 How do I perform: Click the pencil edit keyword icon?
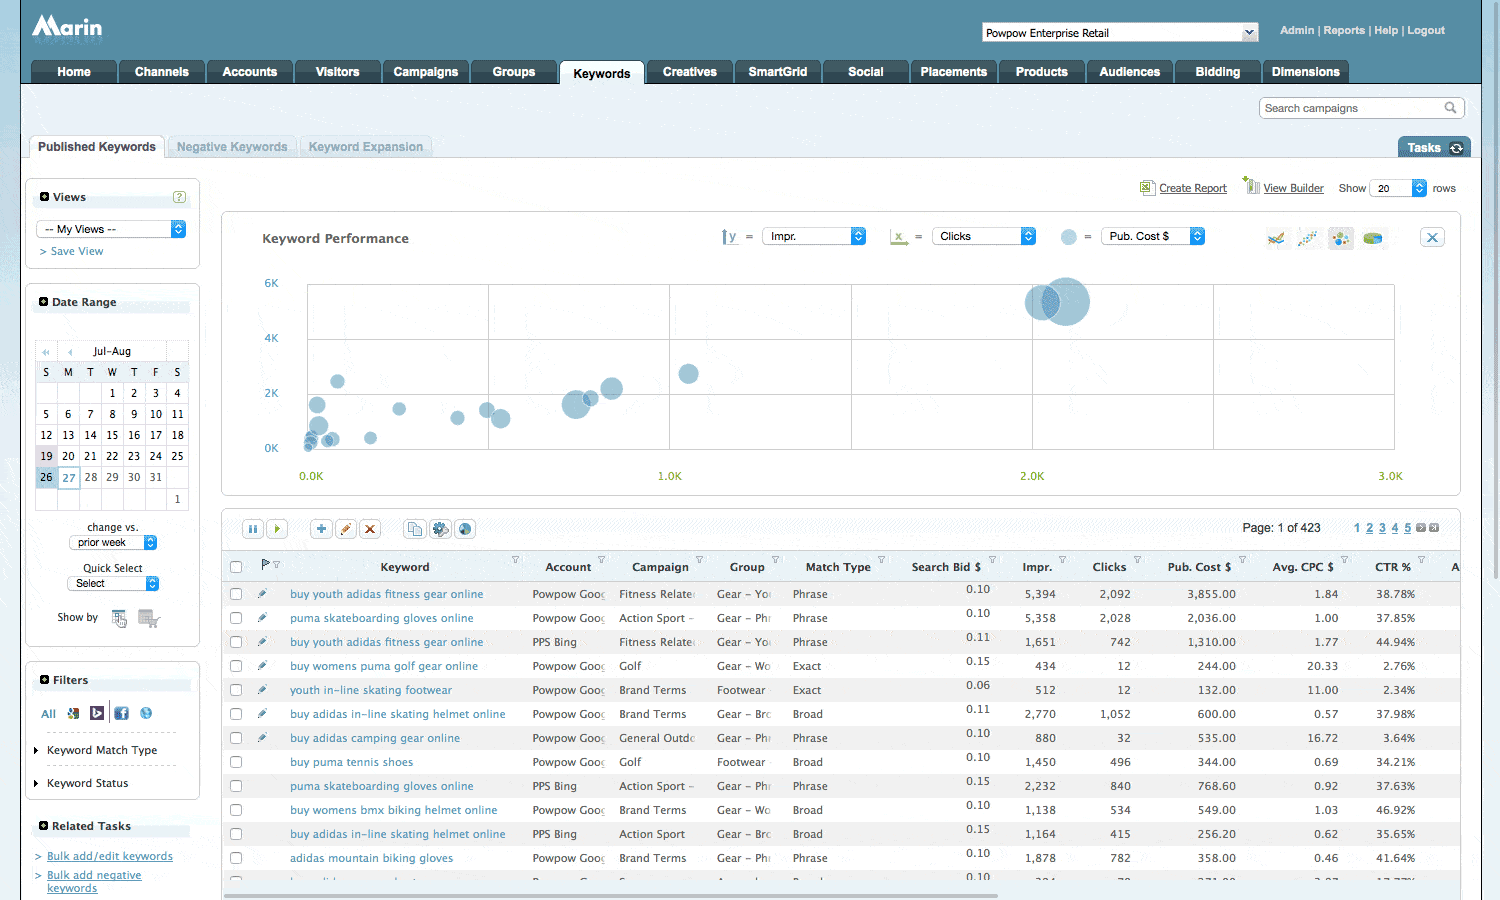click(345, 529)
